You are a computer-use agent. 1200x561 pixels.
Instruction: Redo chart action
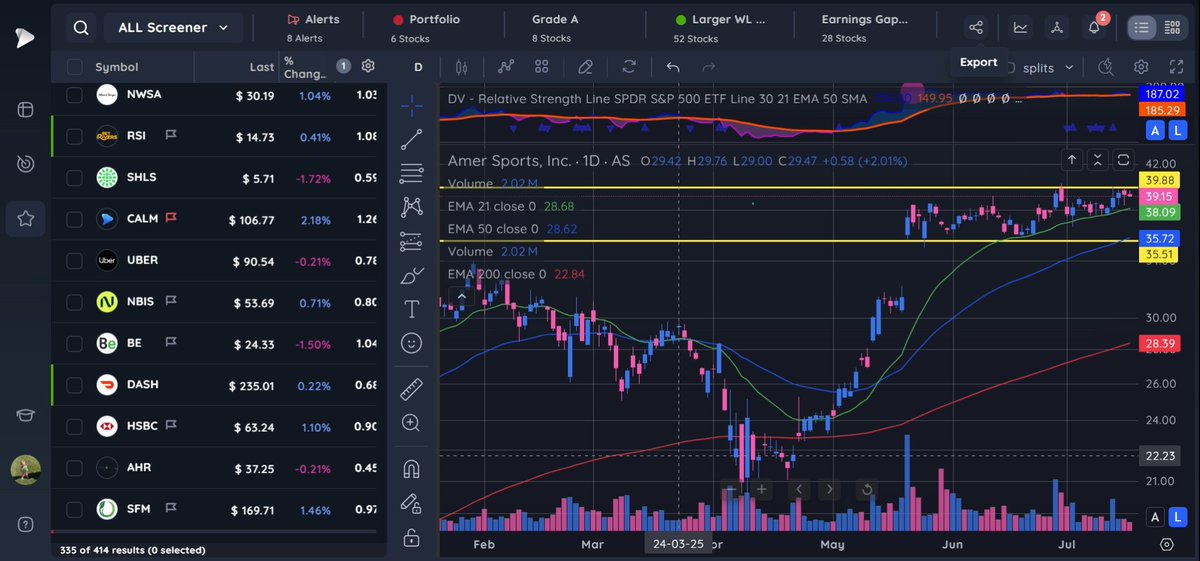[x=708, y=67]
